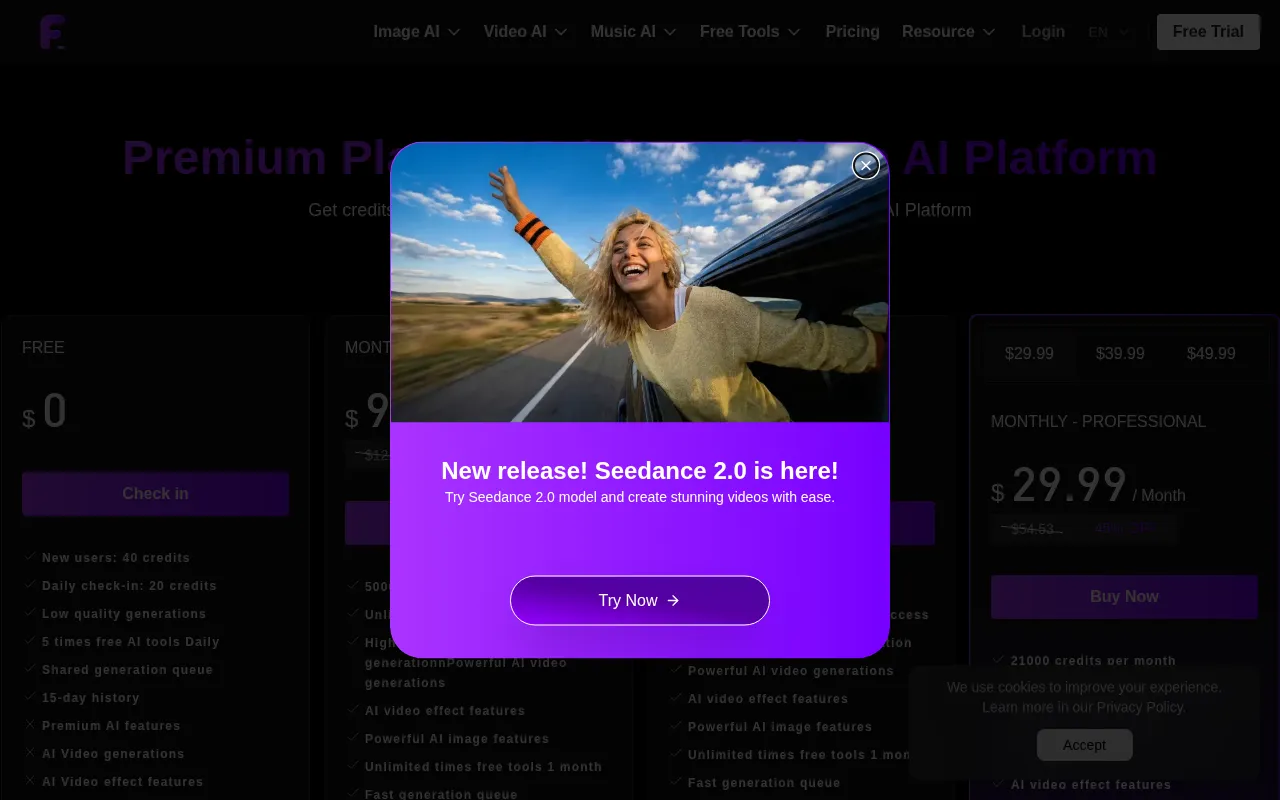This screenshot has height=800, width=1280.
Task: Click the Try Now button
Action: (x=640, y=600)
